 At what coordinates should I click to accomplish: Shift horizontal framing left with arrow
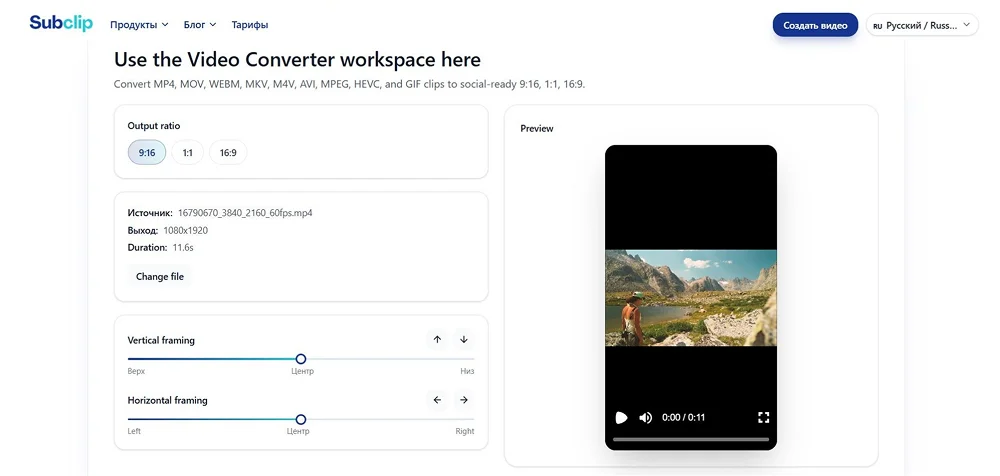click(x=437, y=400)
